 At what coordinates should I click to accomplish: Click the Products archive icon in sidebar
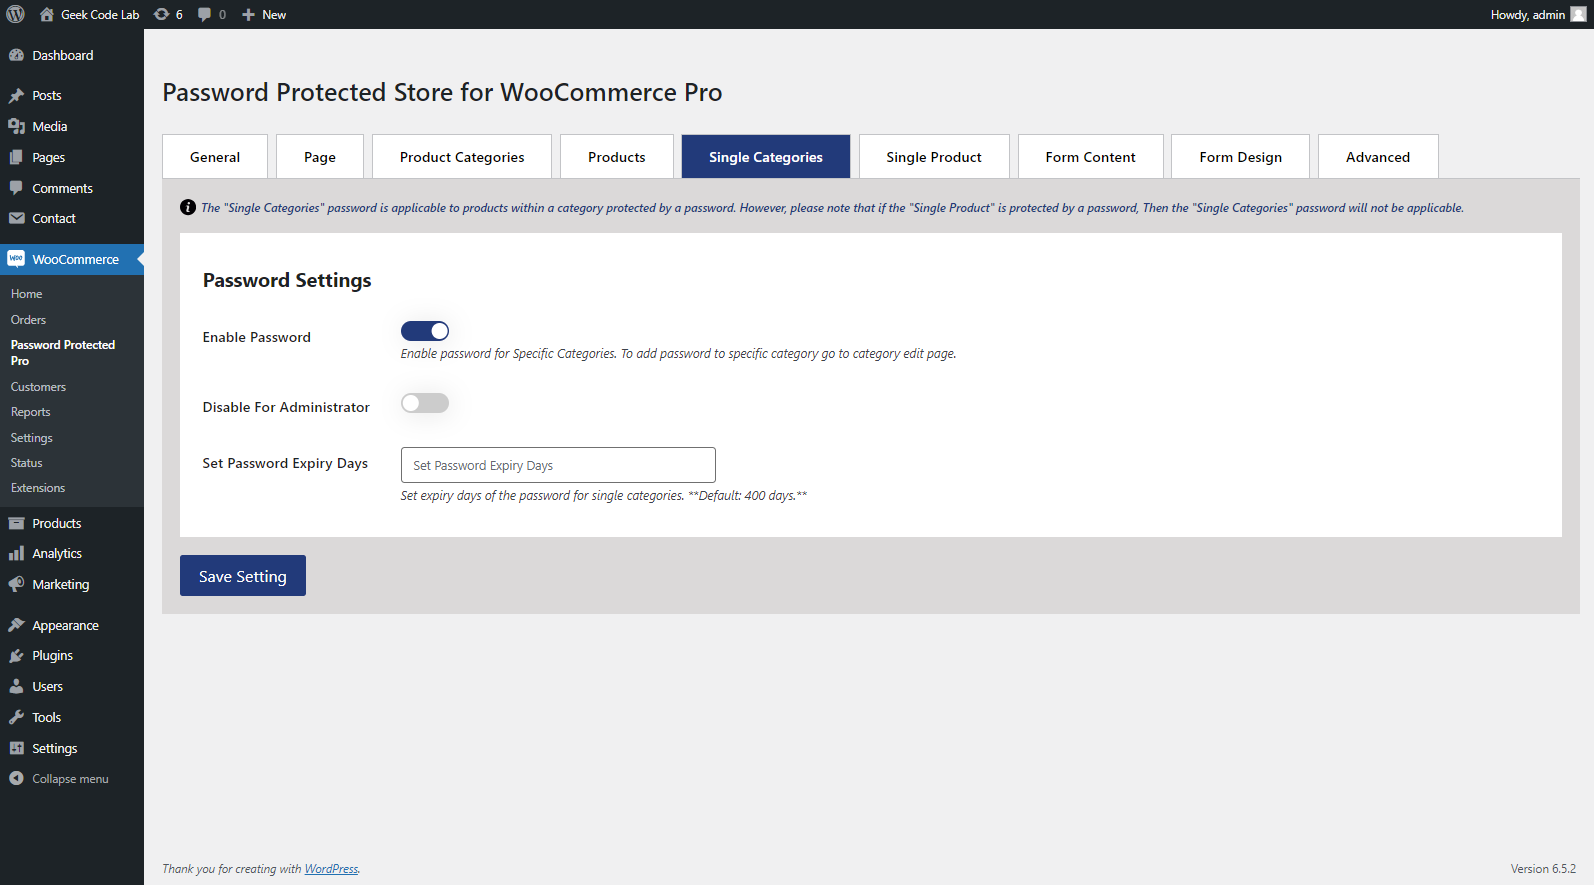16,523
